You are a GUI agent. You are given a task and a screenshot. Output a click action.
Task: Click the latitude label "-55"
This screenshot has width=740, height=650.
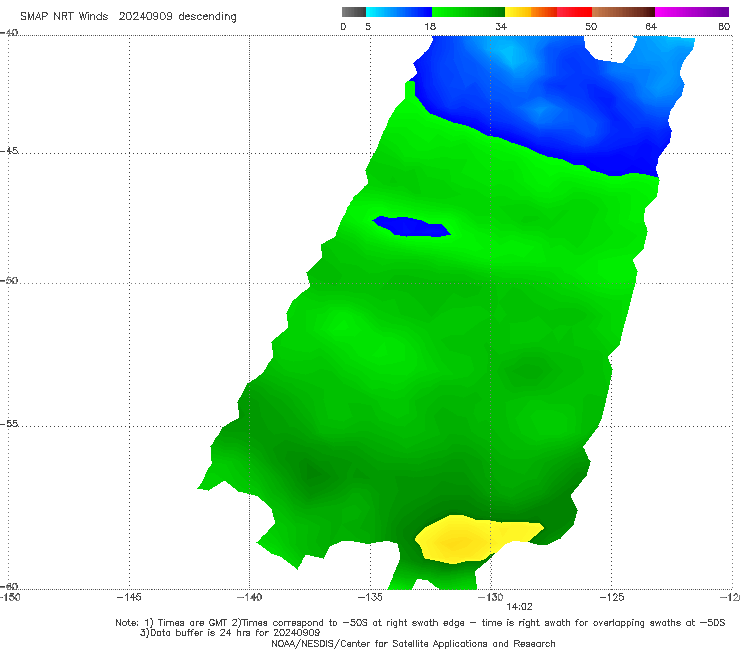click(8, 423)
